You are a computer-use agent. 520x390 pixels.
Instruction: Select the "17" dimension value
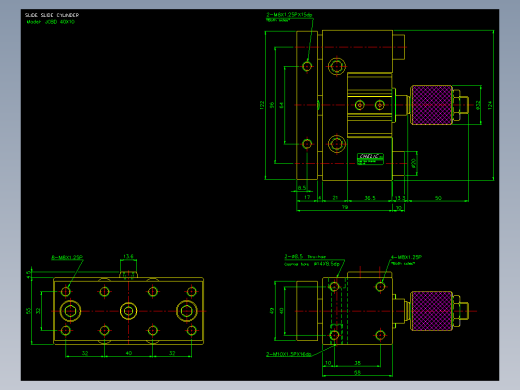[x=307, y=197]
